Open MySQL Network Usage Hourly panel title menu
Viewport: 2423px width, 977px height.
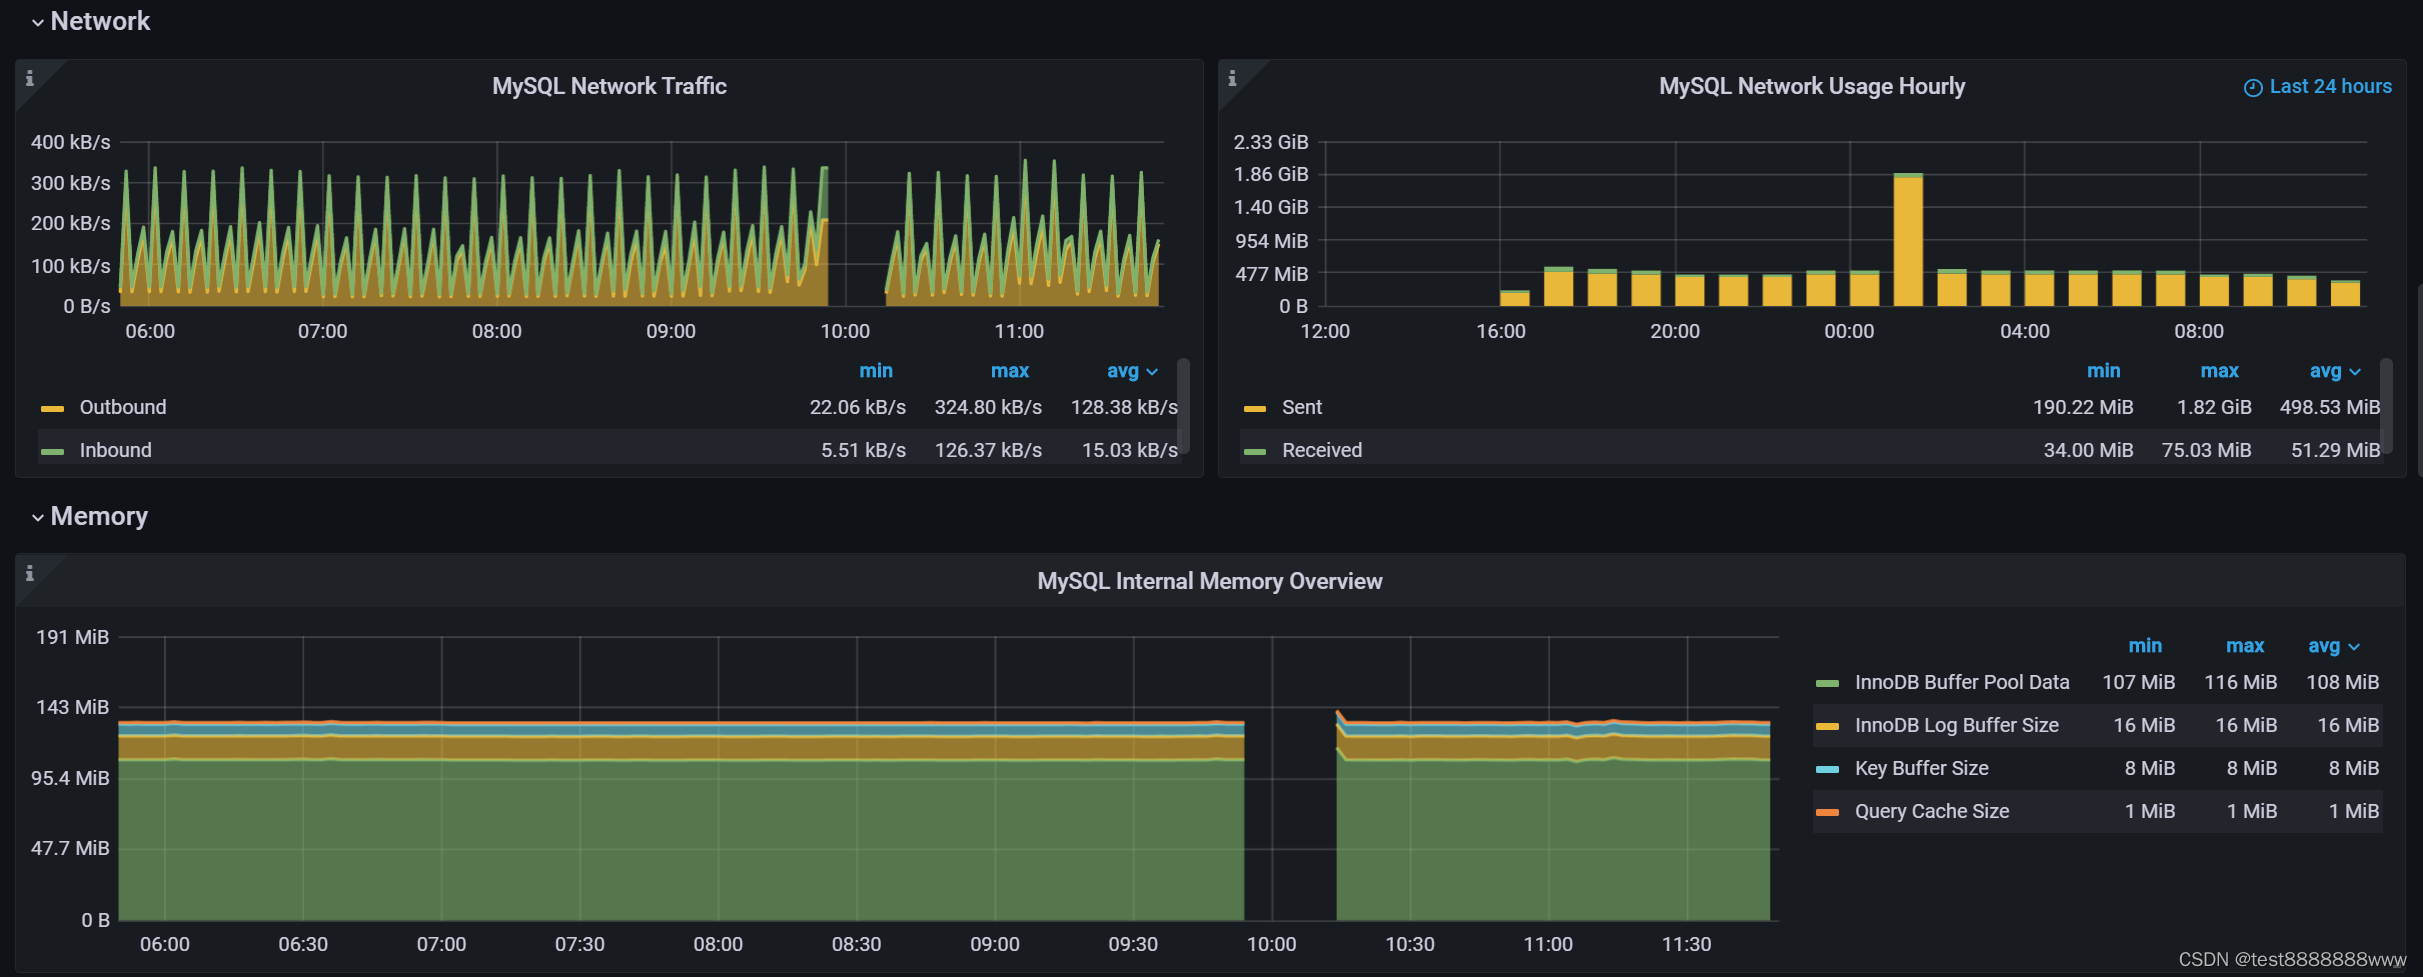click(x=1812, y=86)
